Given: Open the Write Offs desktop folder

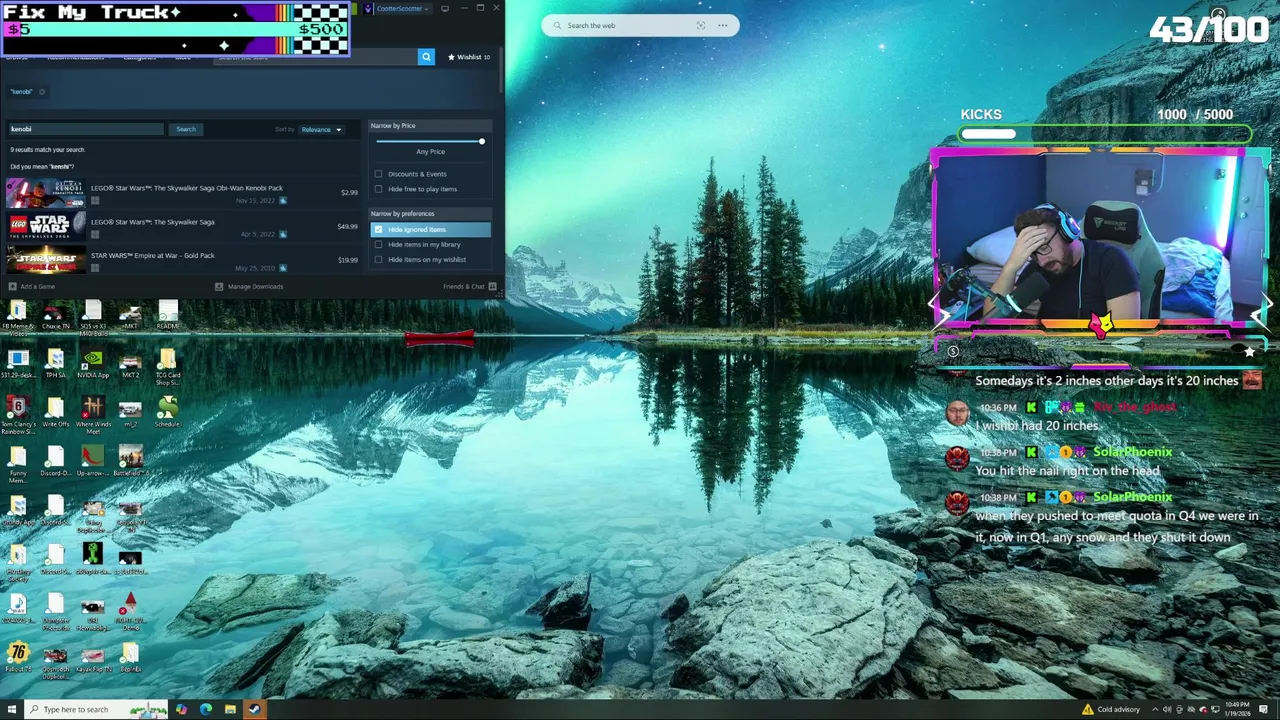Looking at the screenshot, I should pyautogui.click(x=55, y=412).
